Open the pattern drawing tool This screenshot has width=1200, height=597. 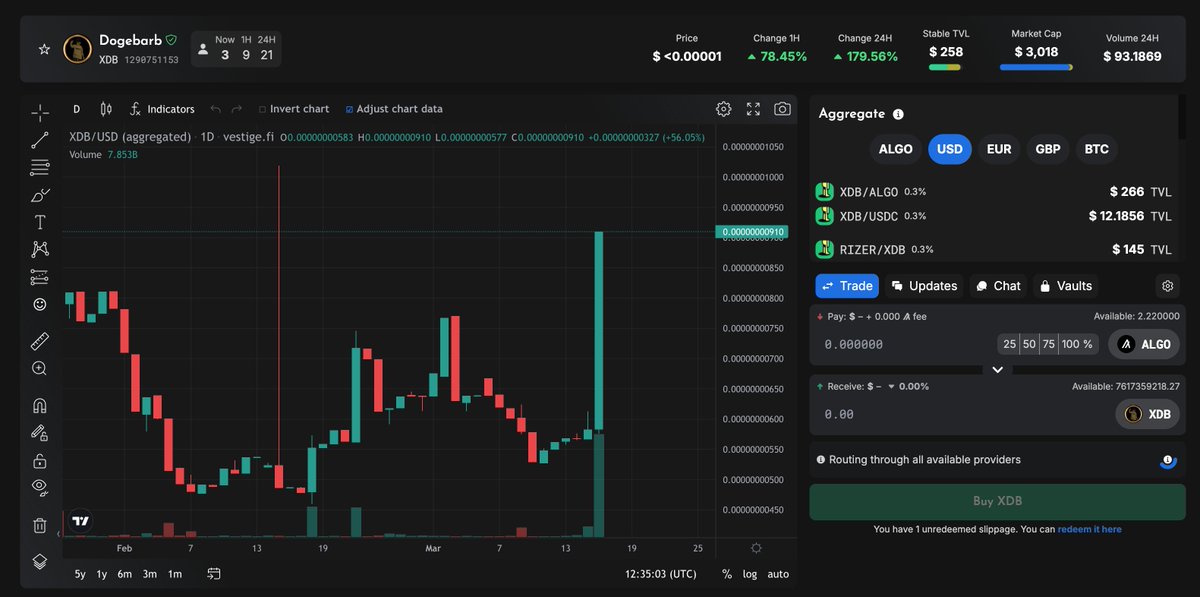(x=39, y=249)
